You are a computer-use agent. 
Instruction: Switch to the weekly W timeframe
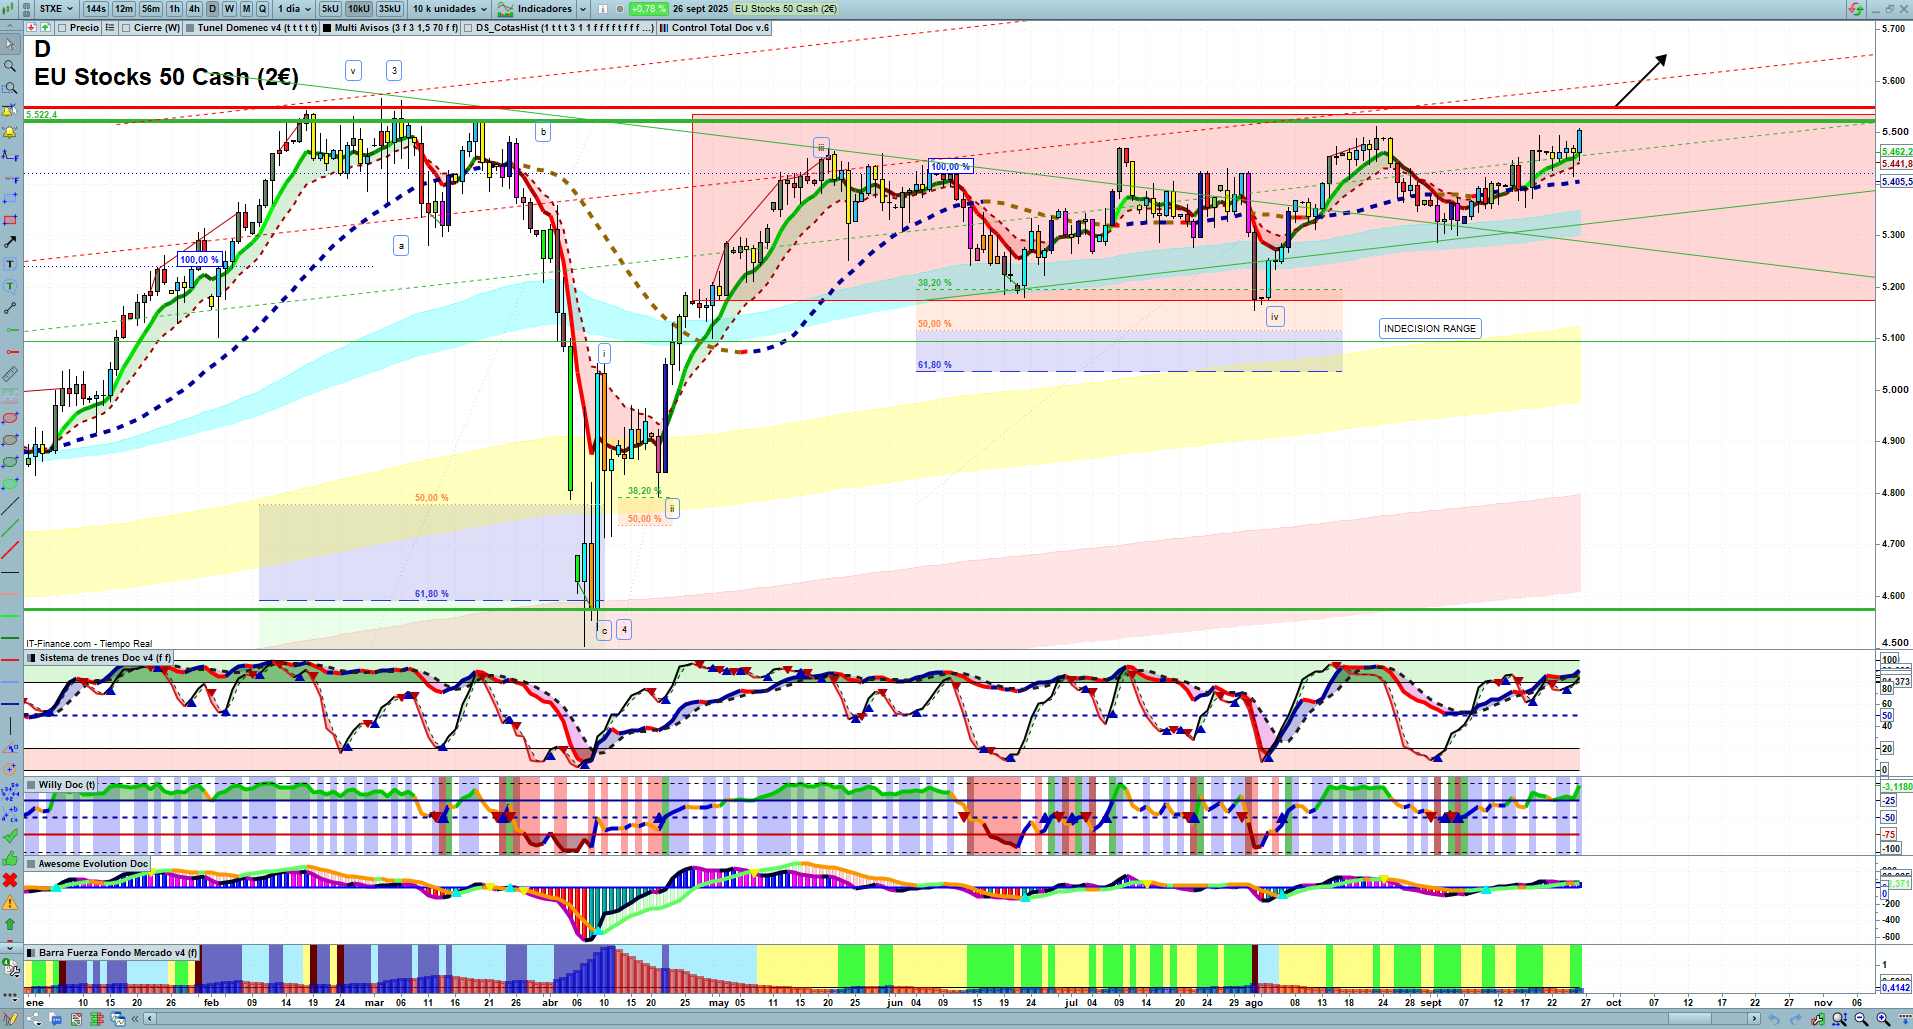tap(229, 9)
